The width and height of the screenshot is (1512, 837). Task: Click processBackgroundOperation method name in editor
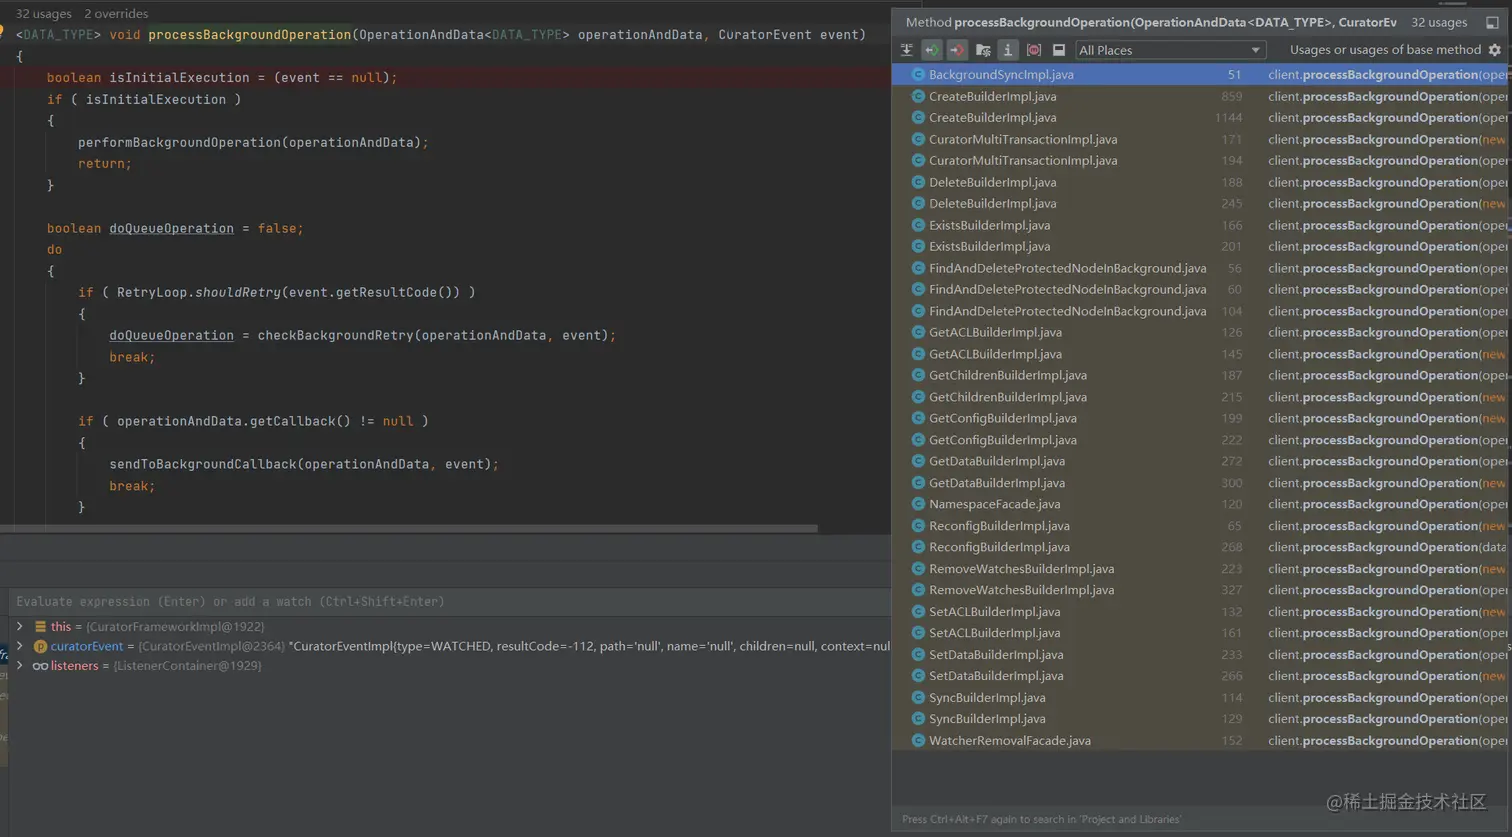250,35
